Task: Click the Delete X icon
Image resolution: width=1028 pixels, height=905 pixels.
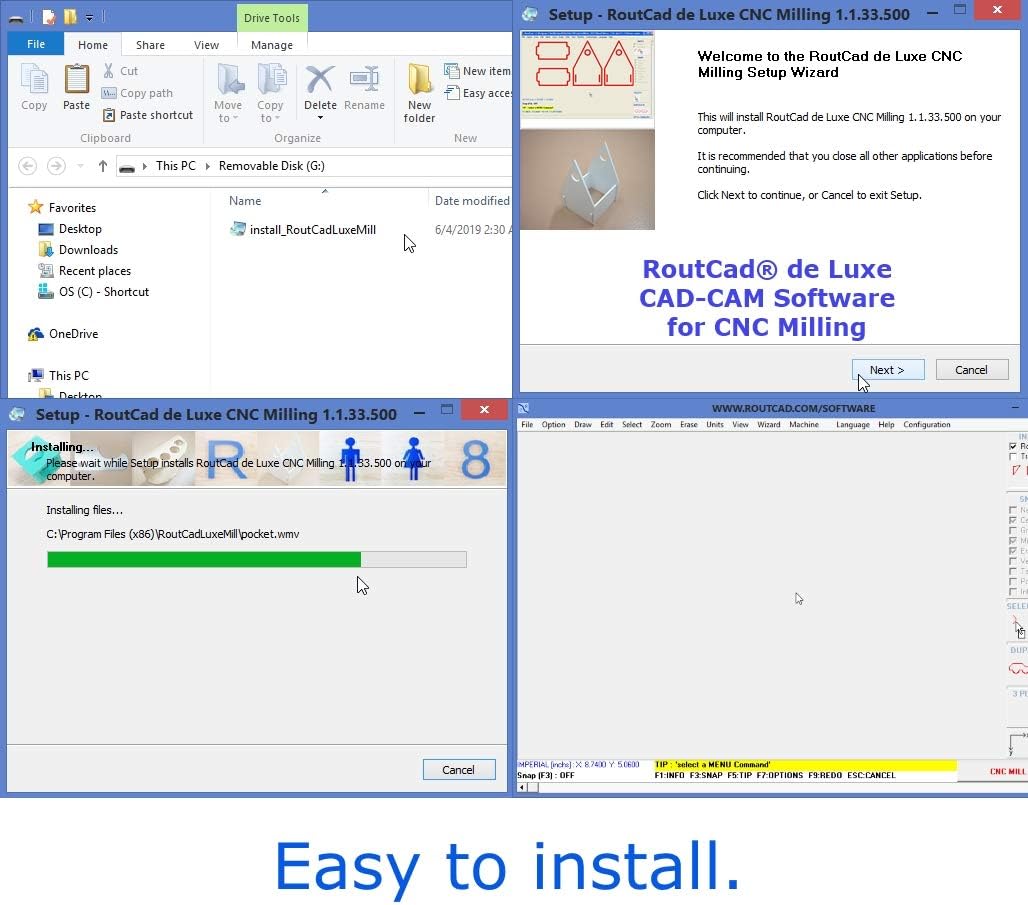Action: pyautogui.click(x=320, y=79)
